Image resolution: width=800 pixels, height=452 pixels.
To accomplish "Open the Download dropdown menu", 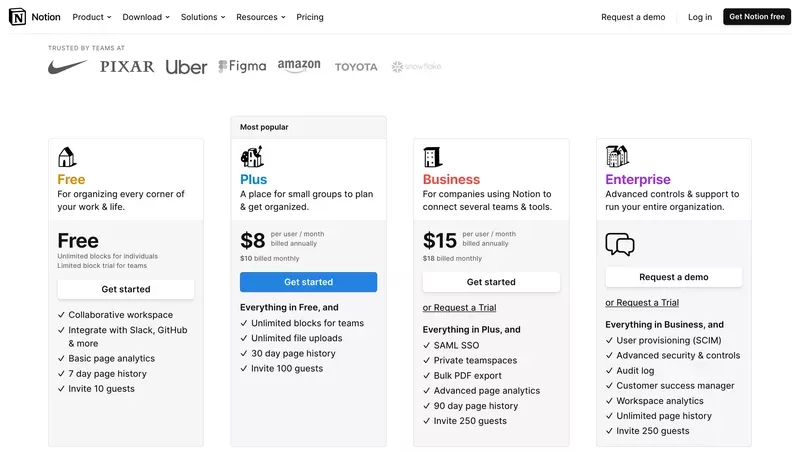I will [146, 17].
